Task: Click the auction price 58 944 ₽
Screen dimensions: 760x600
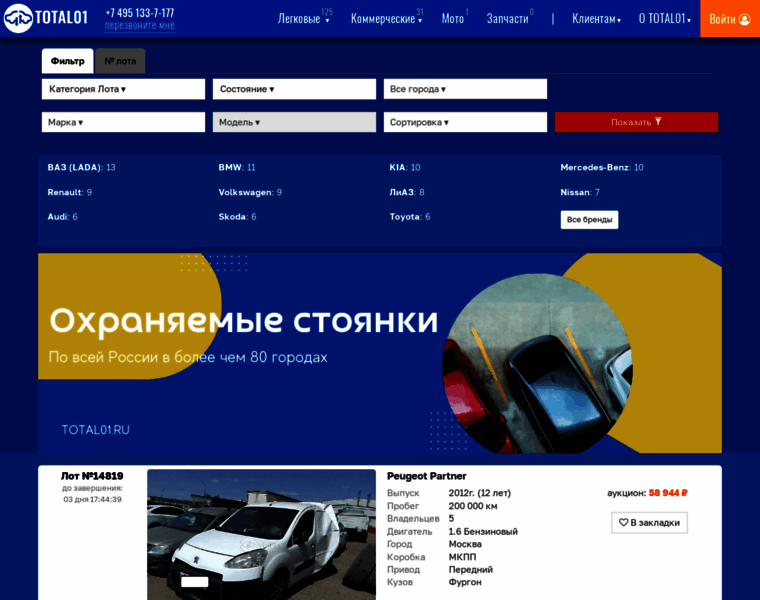Action: (668, 493)
